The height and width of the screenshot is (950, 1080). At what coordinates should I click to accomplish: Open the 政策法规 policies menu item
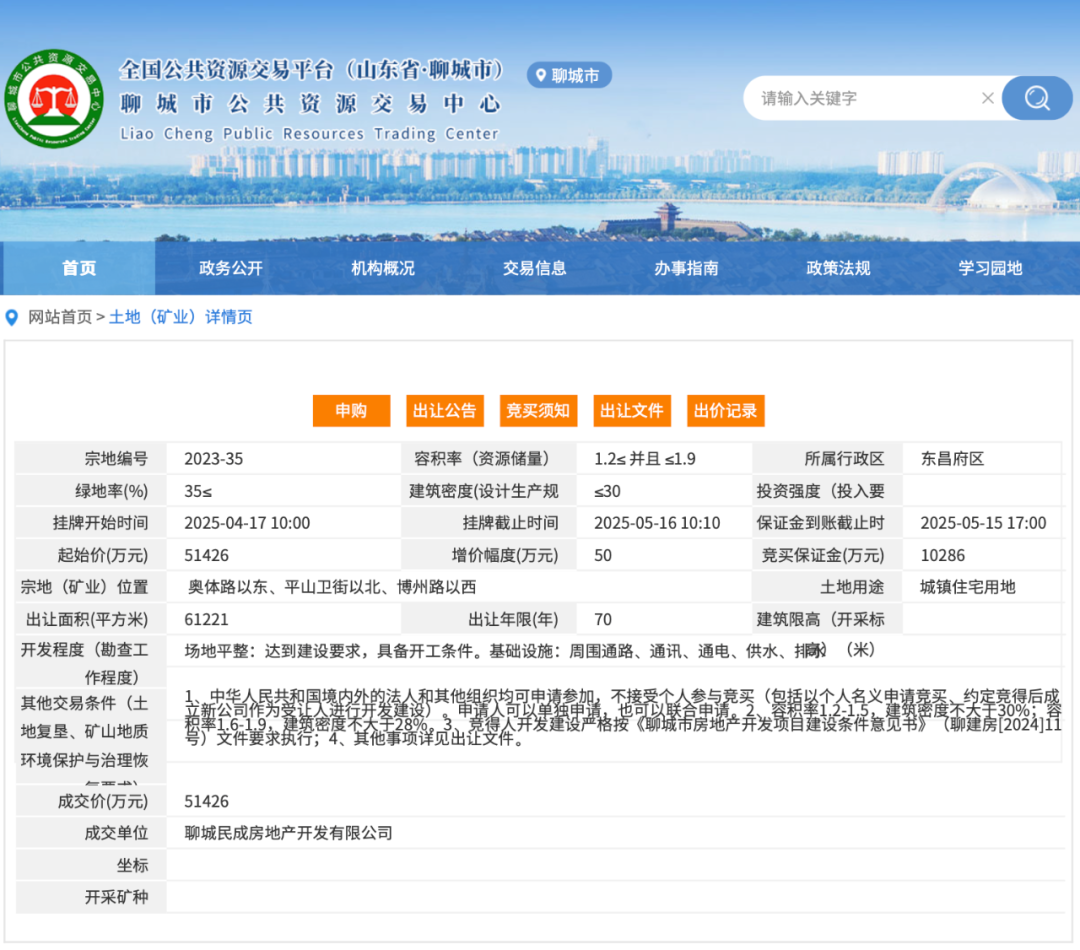837,268
